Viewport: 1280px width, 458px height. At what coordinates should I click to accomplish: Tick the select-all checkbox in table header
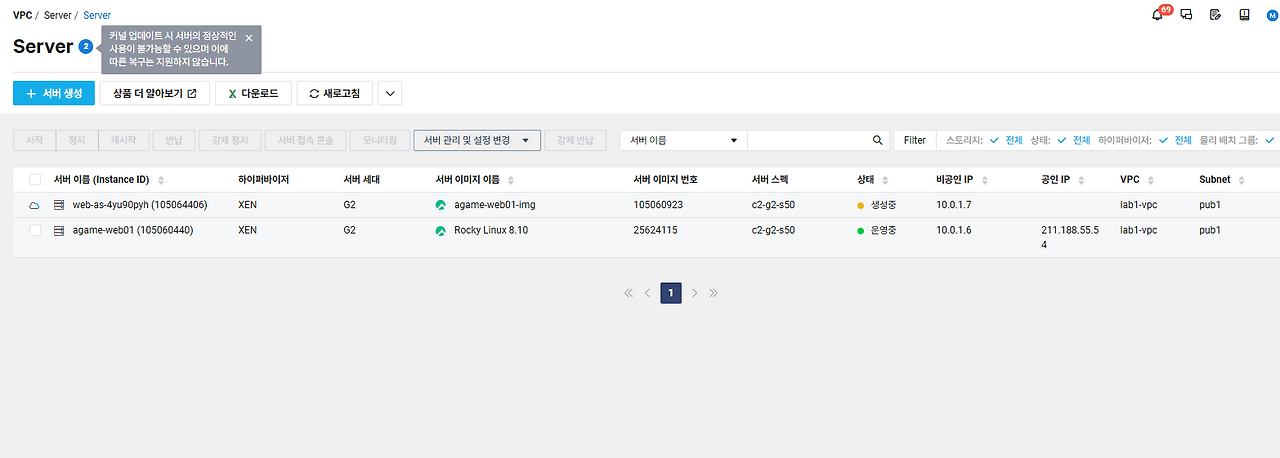35,180
